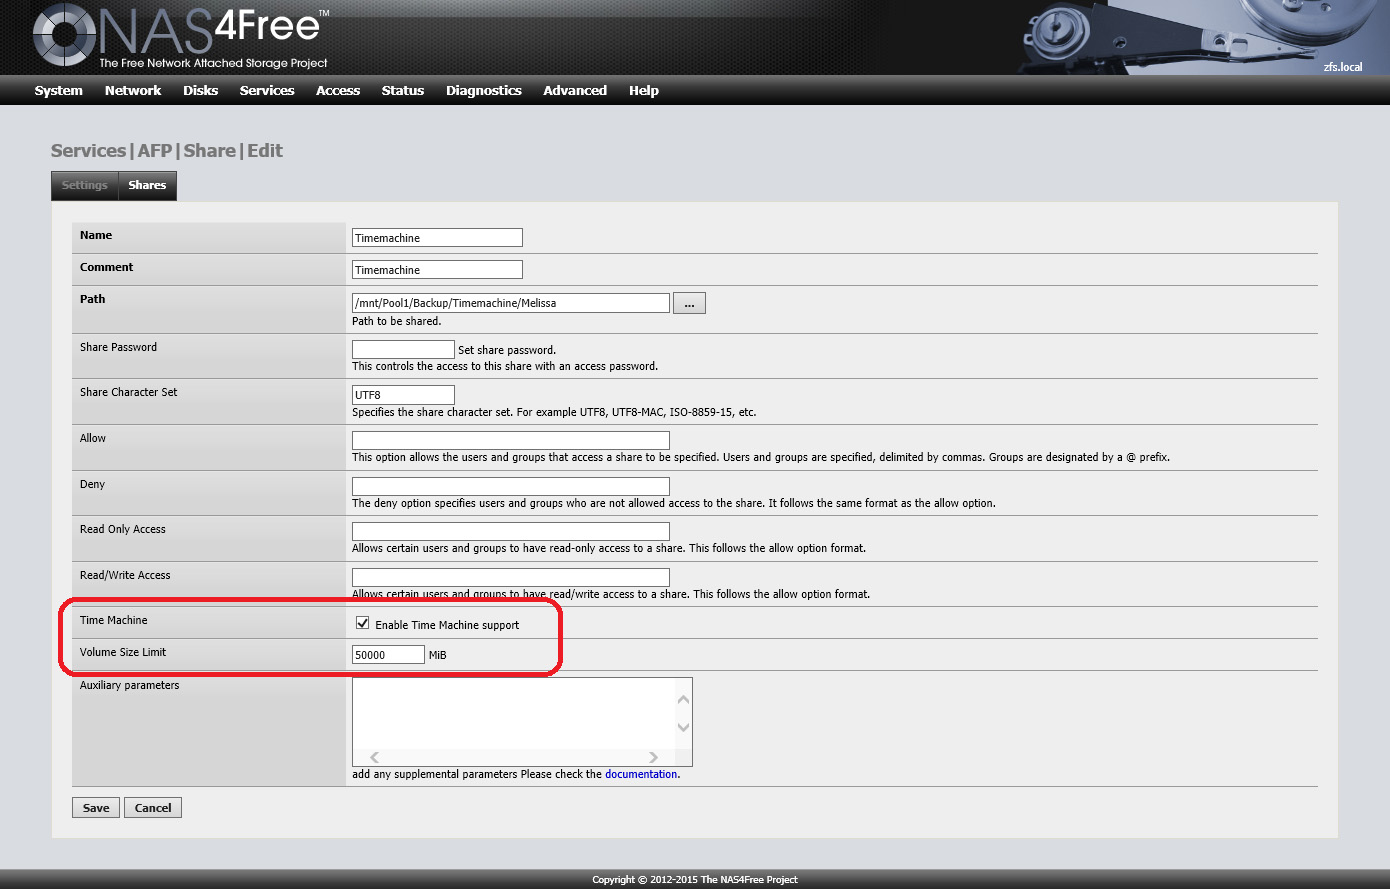This screenshot has height=889, width=1390.
Task: Save the AFP share settings
Action: coord(96,808)
